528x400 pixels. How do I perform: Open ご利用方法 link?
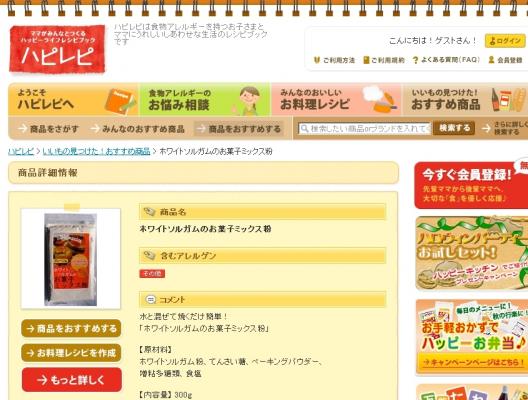tap(334, 60)
